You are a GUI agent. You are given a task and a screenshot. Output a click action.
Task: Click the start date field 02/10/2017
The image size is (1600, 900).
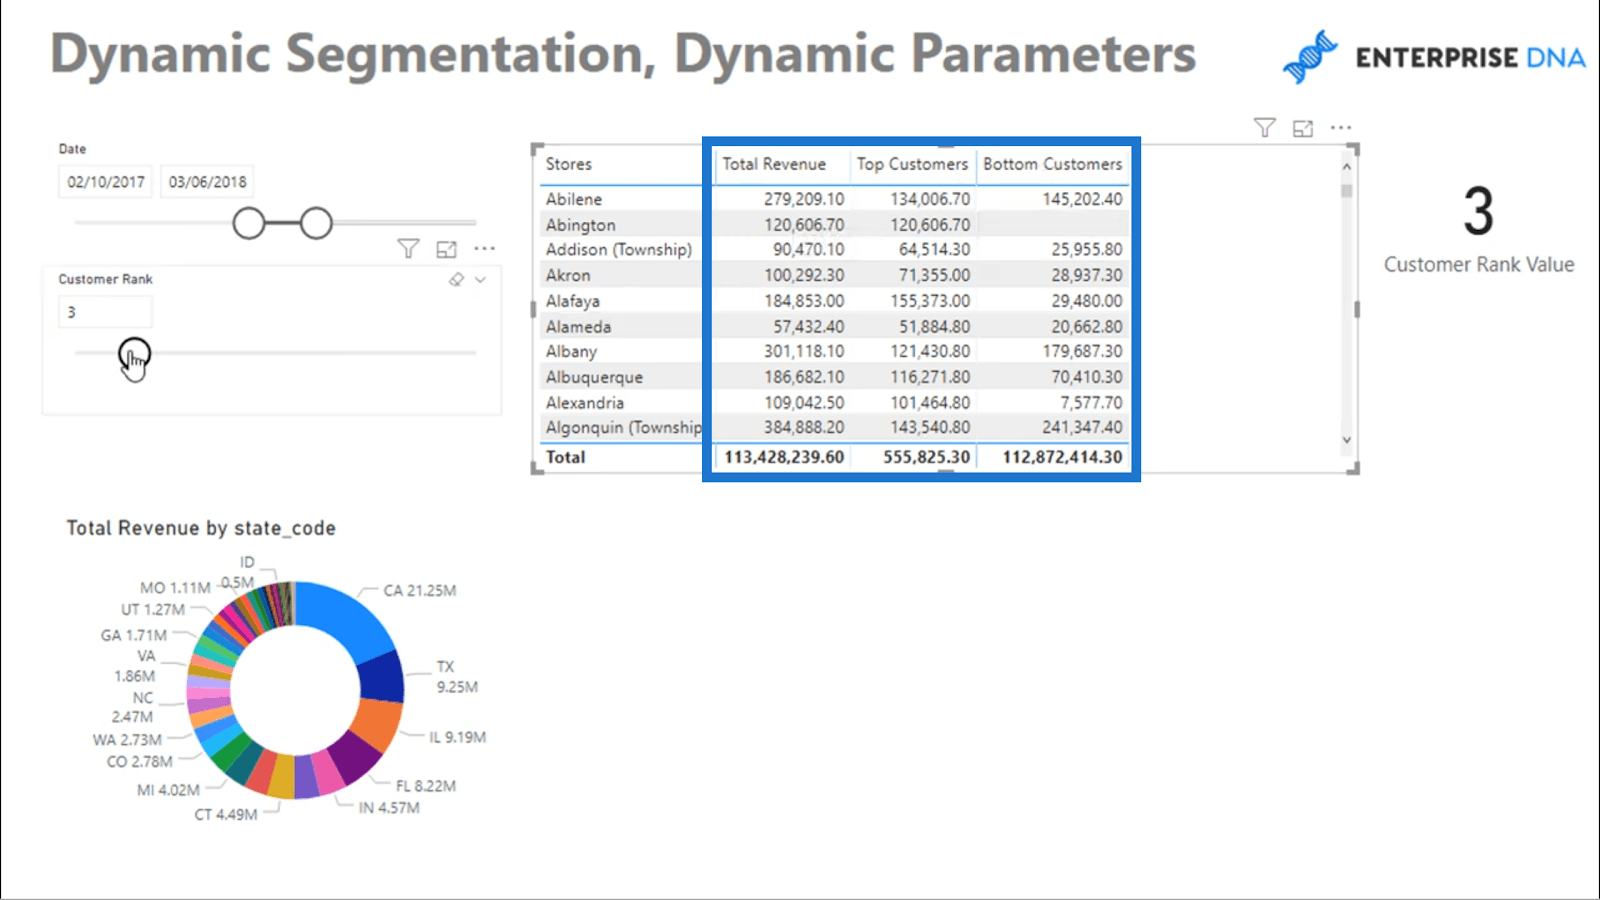[x=106, y=182]
